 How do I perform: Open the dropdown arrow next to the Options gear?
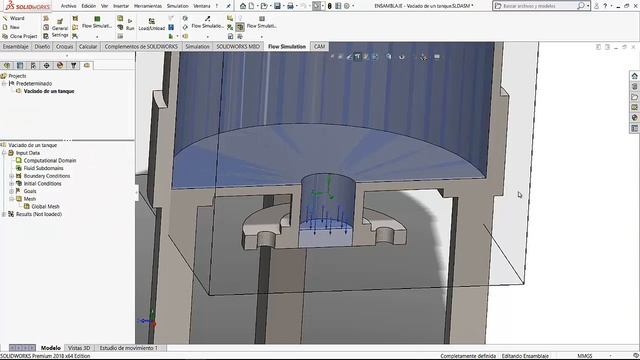[353, 6]
